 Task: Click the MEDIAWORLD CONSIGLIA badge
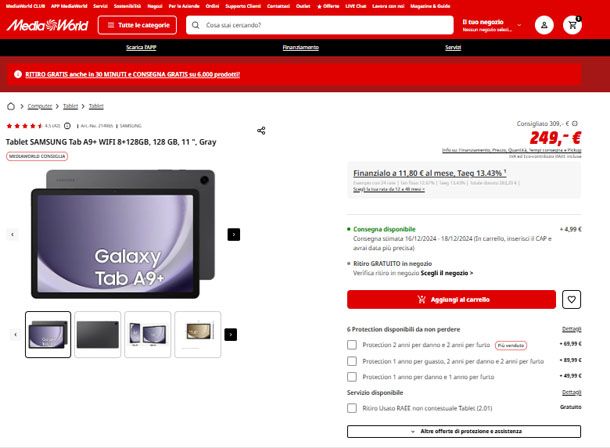pyautogui.click(x=37, y=156)
